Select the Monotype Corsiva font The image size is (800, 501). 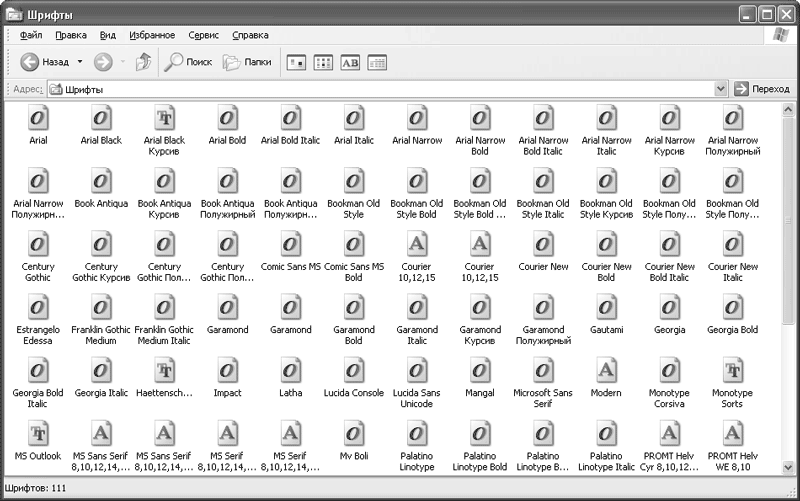click(669, 384)
